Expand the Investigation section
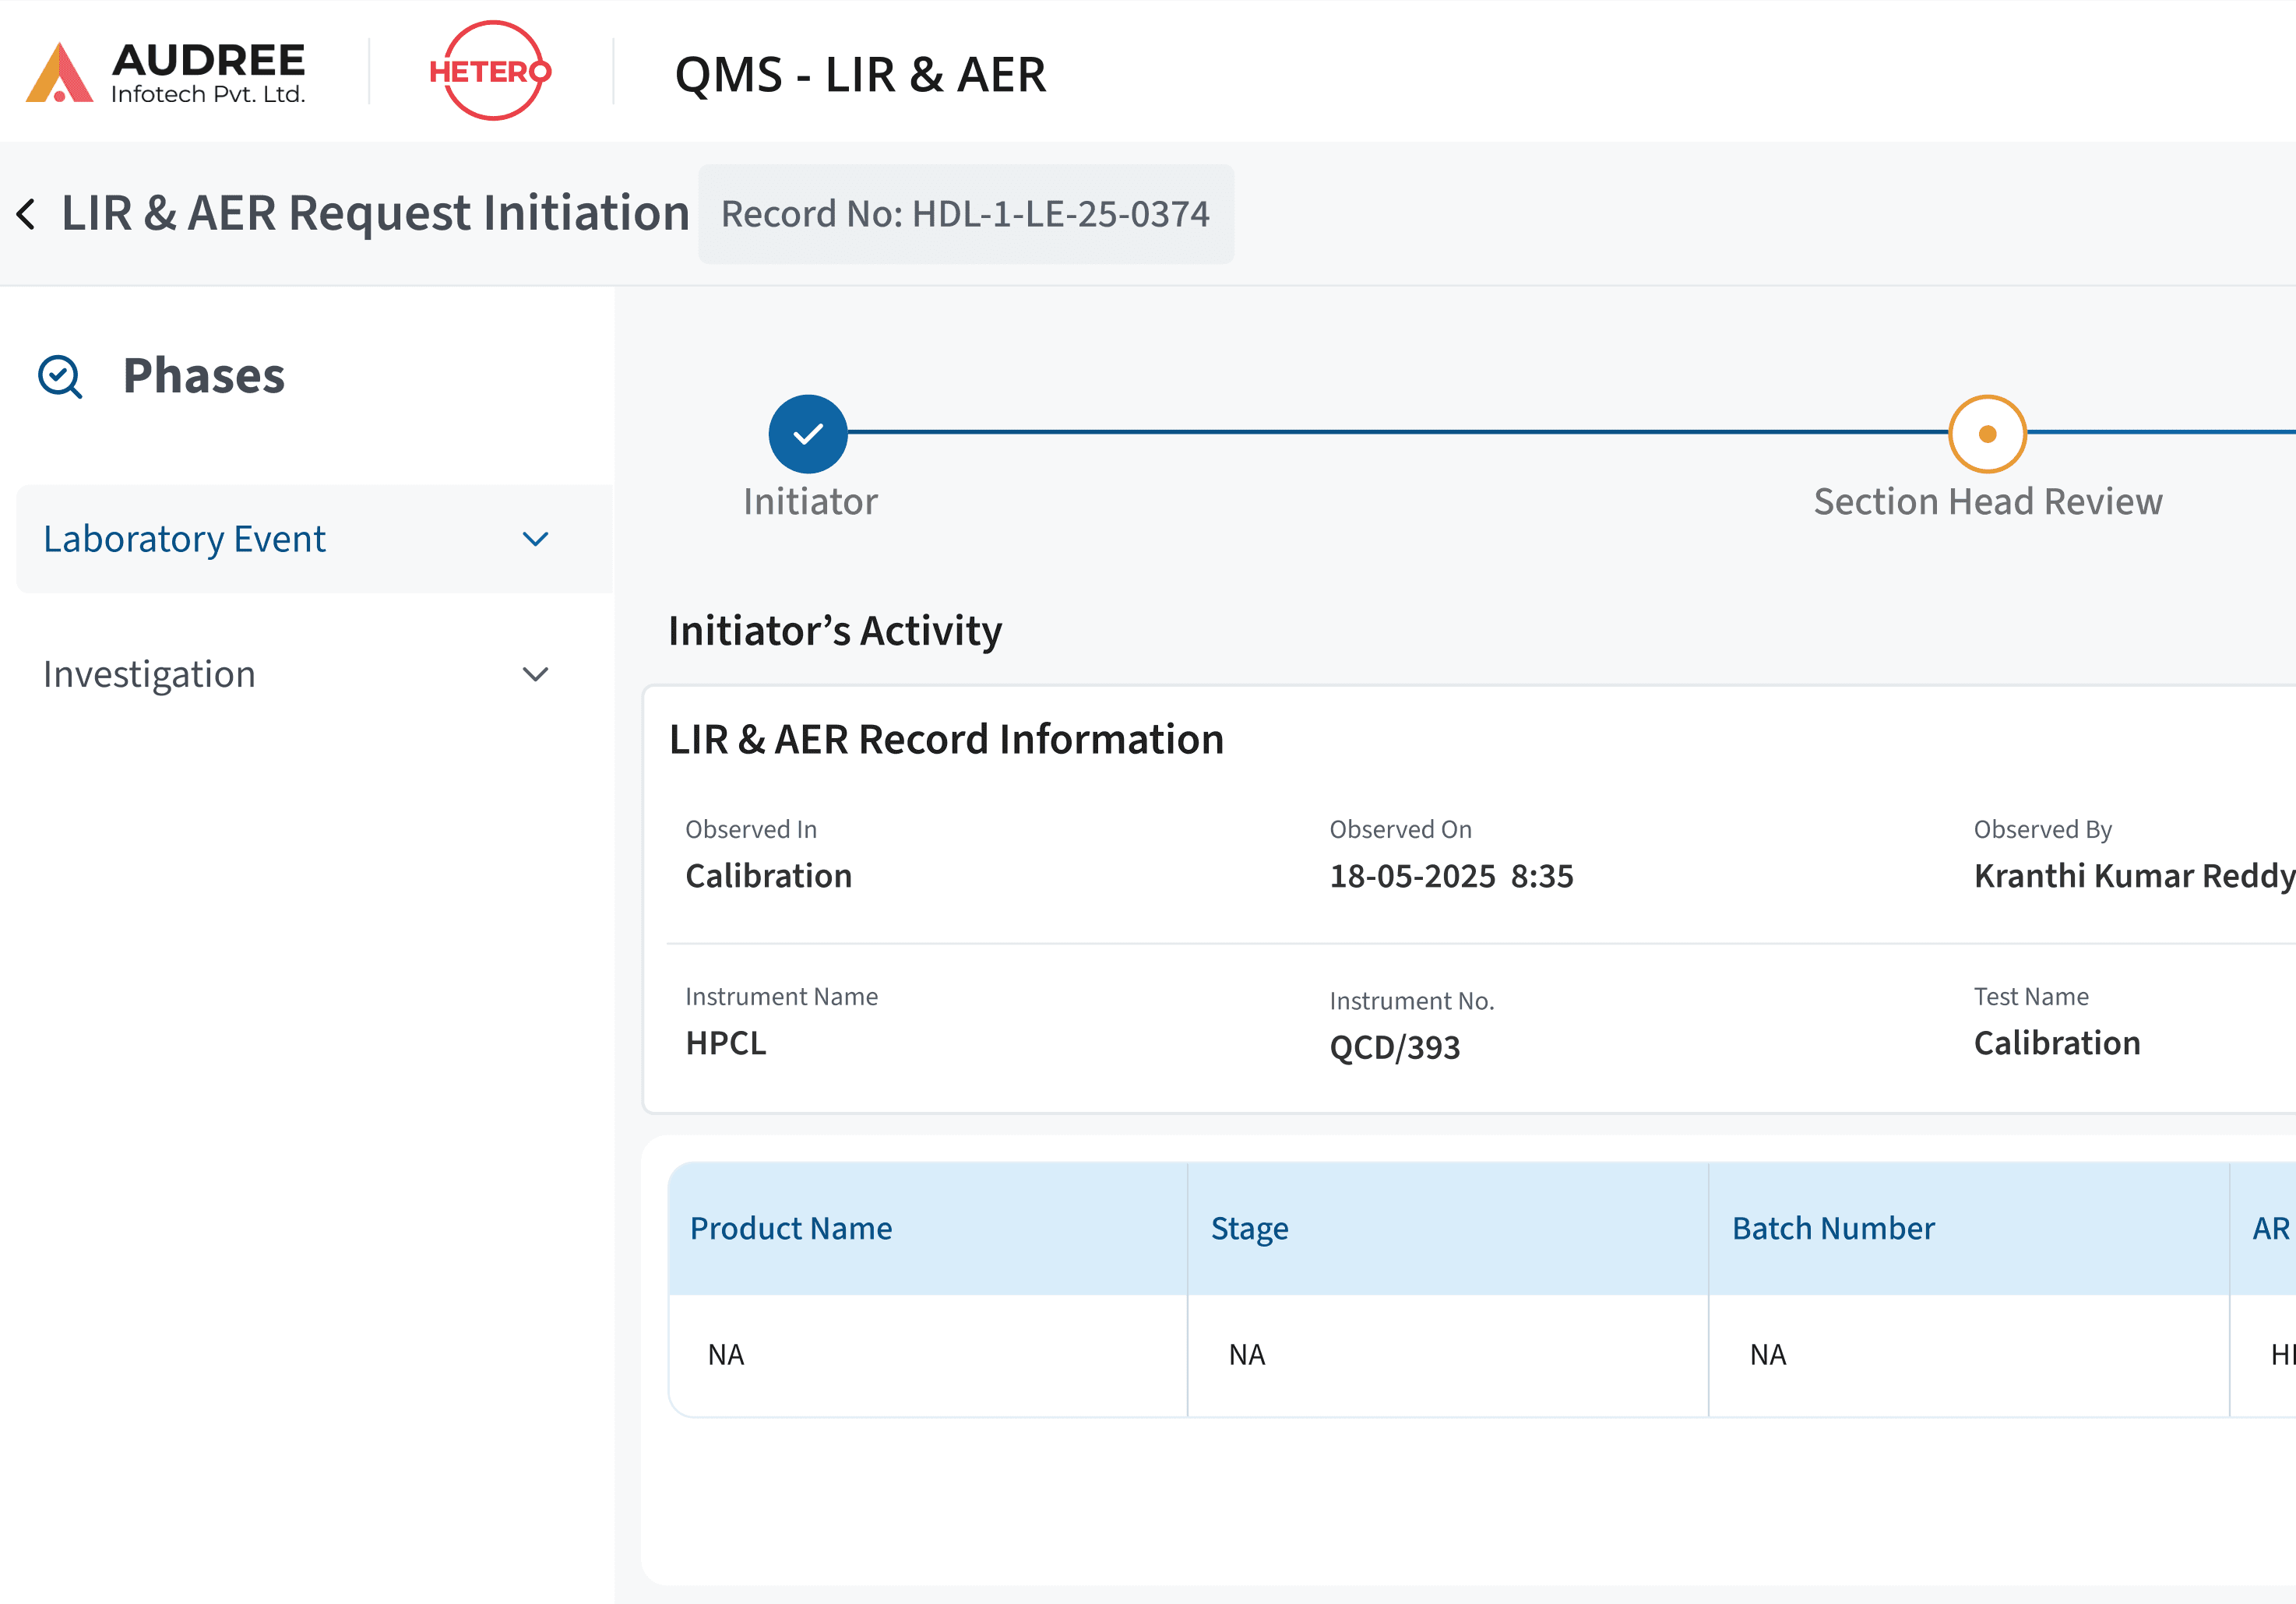The width and height of the screenshot is (2296, 1604). [x=536, y=673]
